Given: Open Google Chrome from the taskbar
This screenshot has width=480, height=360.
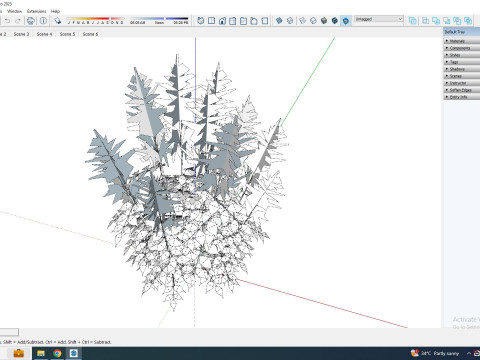Looking at the screenshot, I should [57, 353].
